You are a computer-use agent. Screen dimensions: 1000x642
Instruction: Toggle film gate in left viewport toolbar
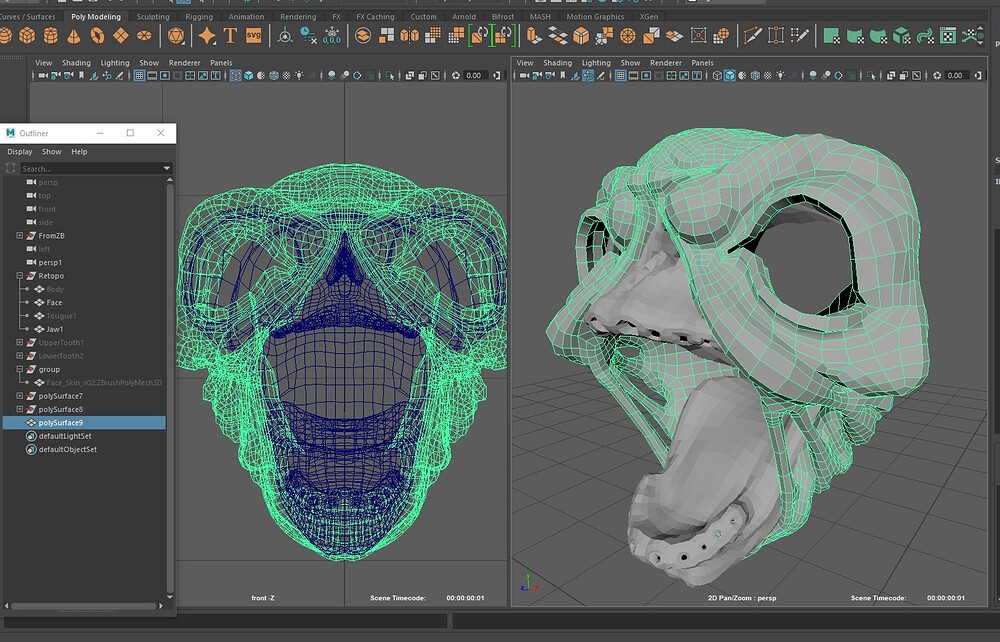point(152,75)
